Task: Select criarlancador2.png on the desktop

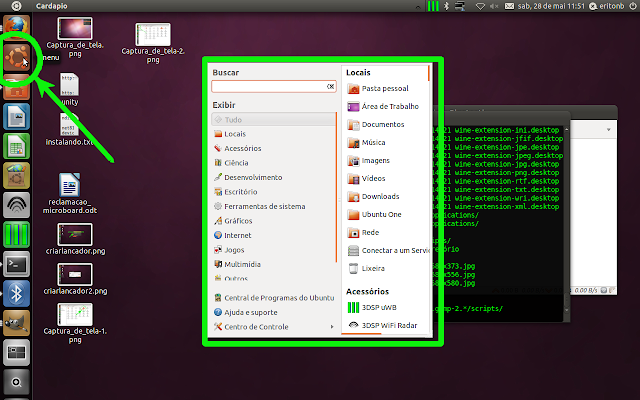Action: click(75, 279)
